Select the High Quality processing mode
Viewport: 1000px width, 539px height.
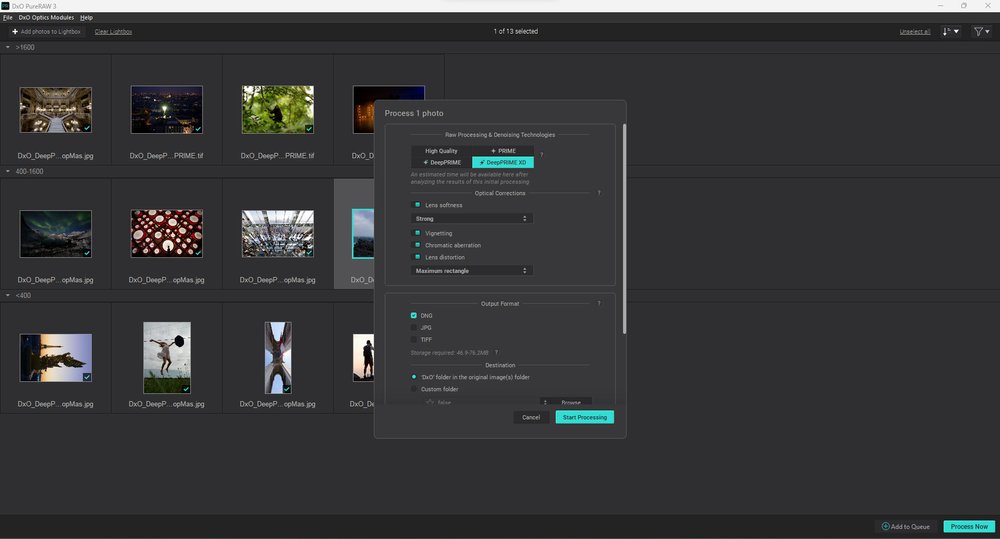441,151
